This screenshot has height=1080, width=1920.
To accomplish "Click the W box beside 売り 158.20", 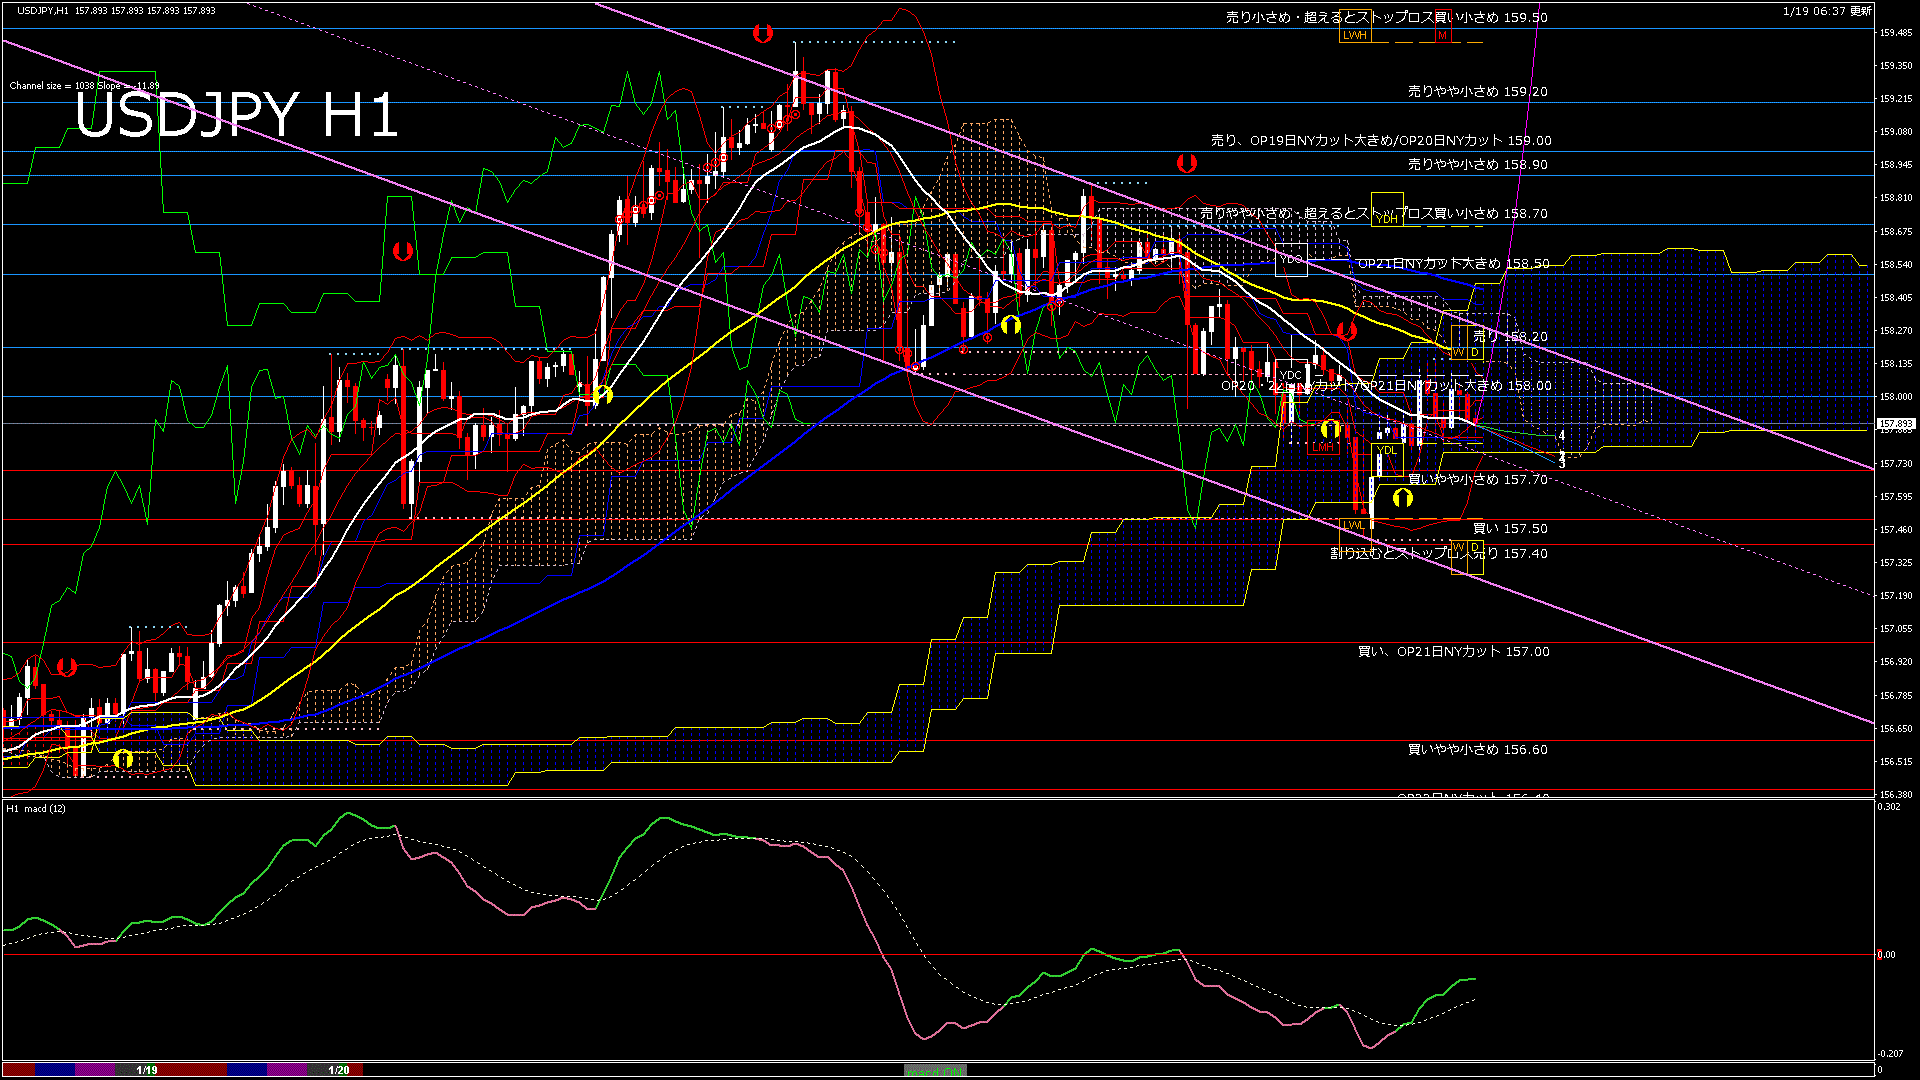I will pyautogui.click(x=1458, y=352).
